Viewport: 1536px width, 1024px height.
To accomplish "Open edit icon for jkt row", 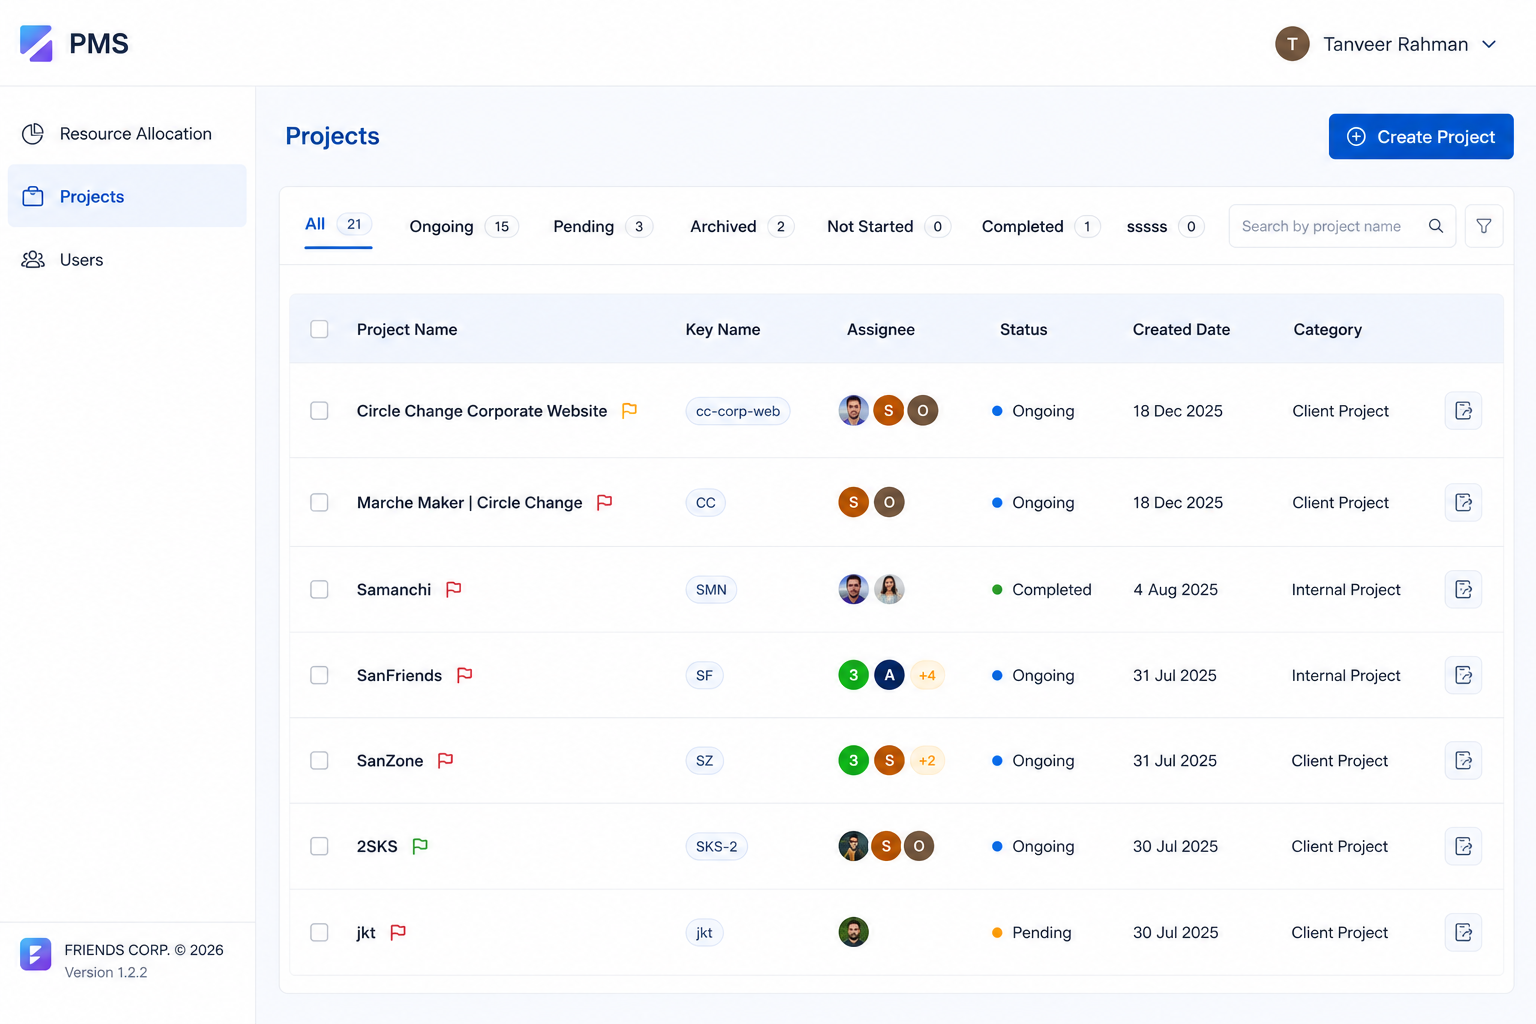I will (1463, 932).
